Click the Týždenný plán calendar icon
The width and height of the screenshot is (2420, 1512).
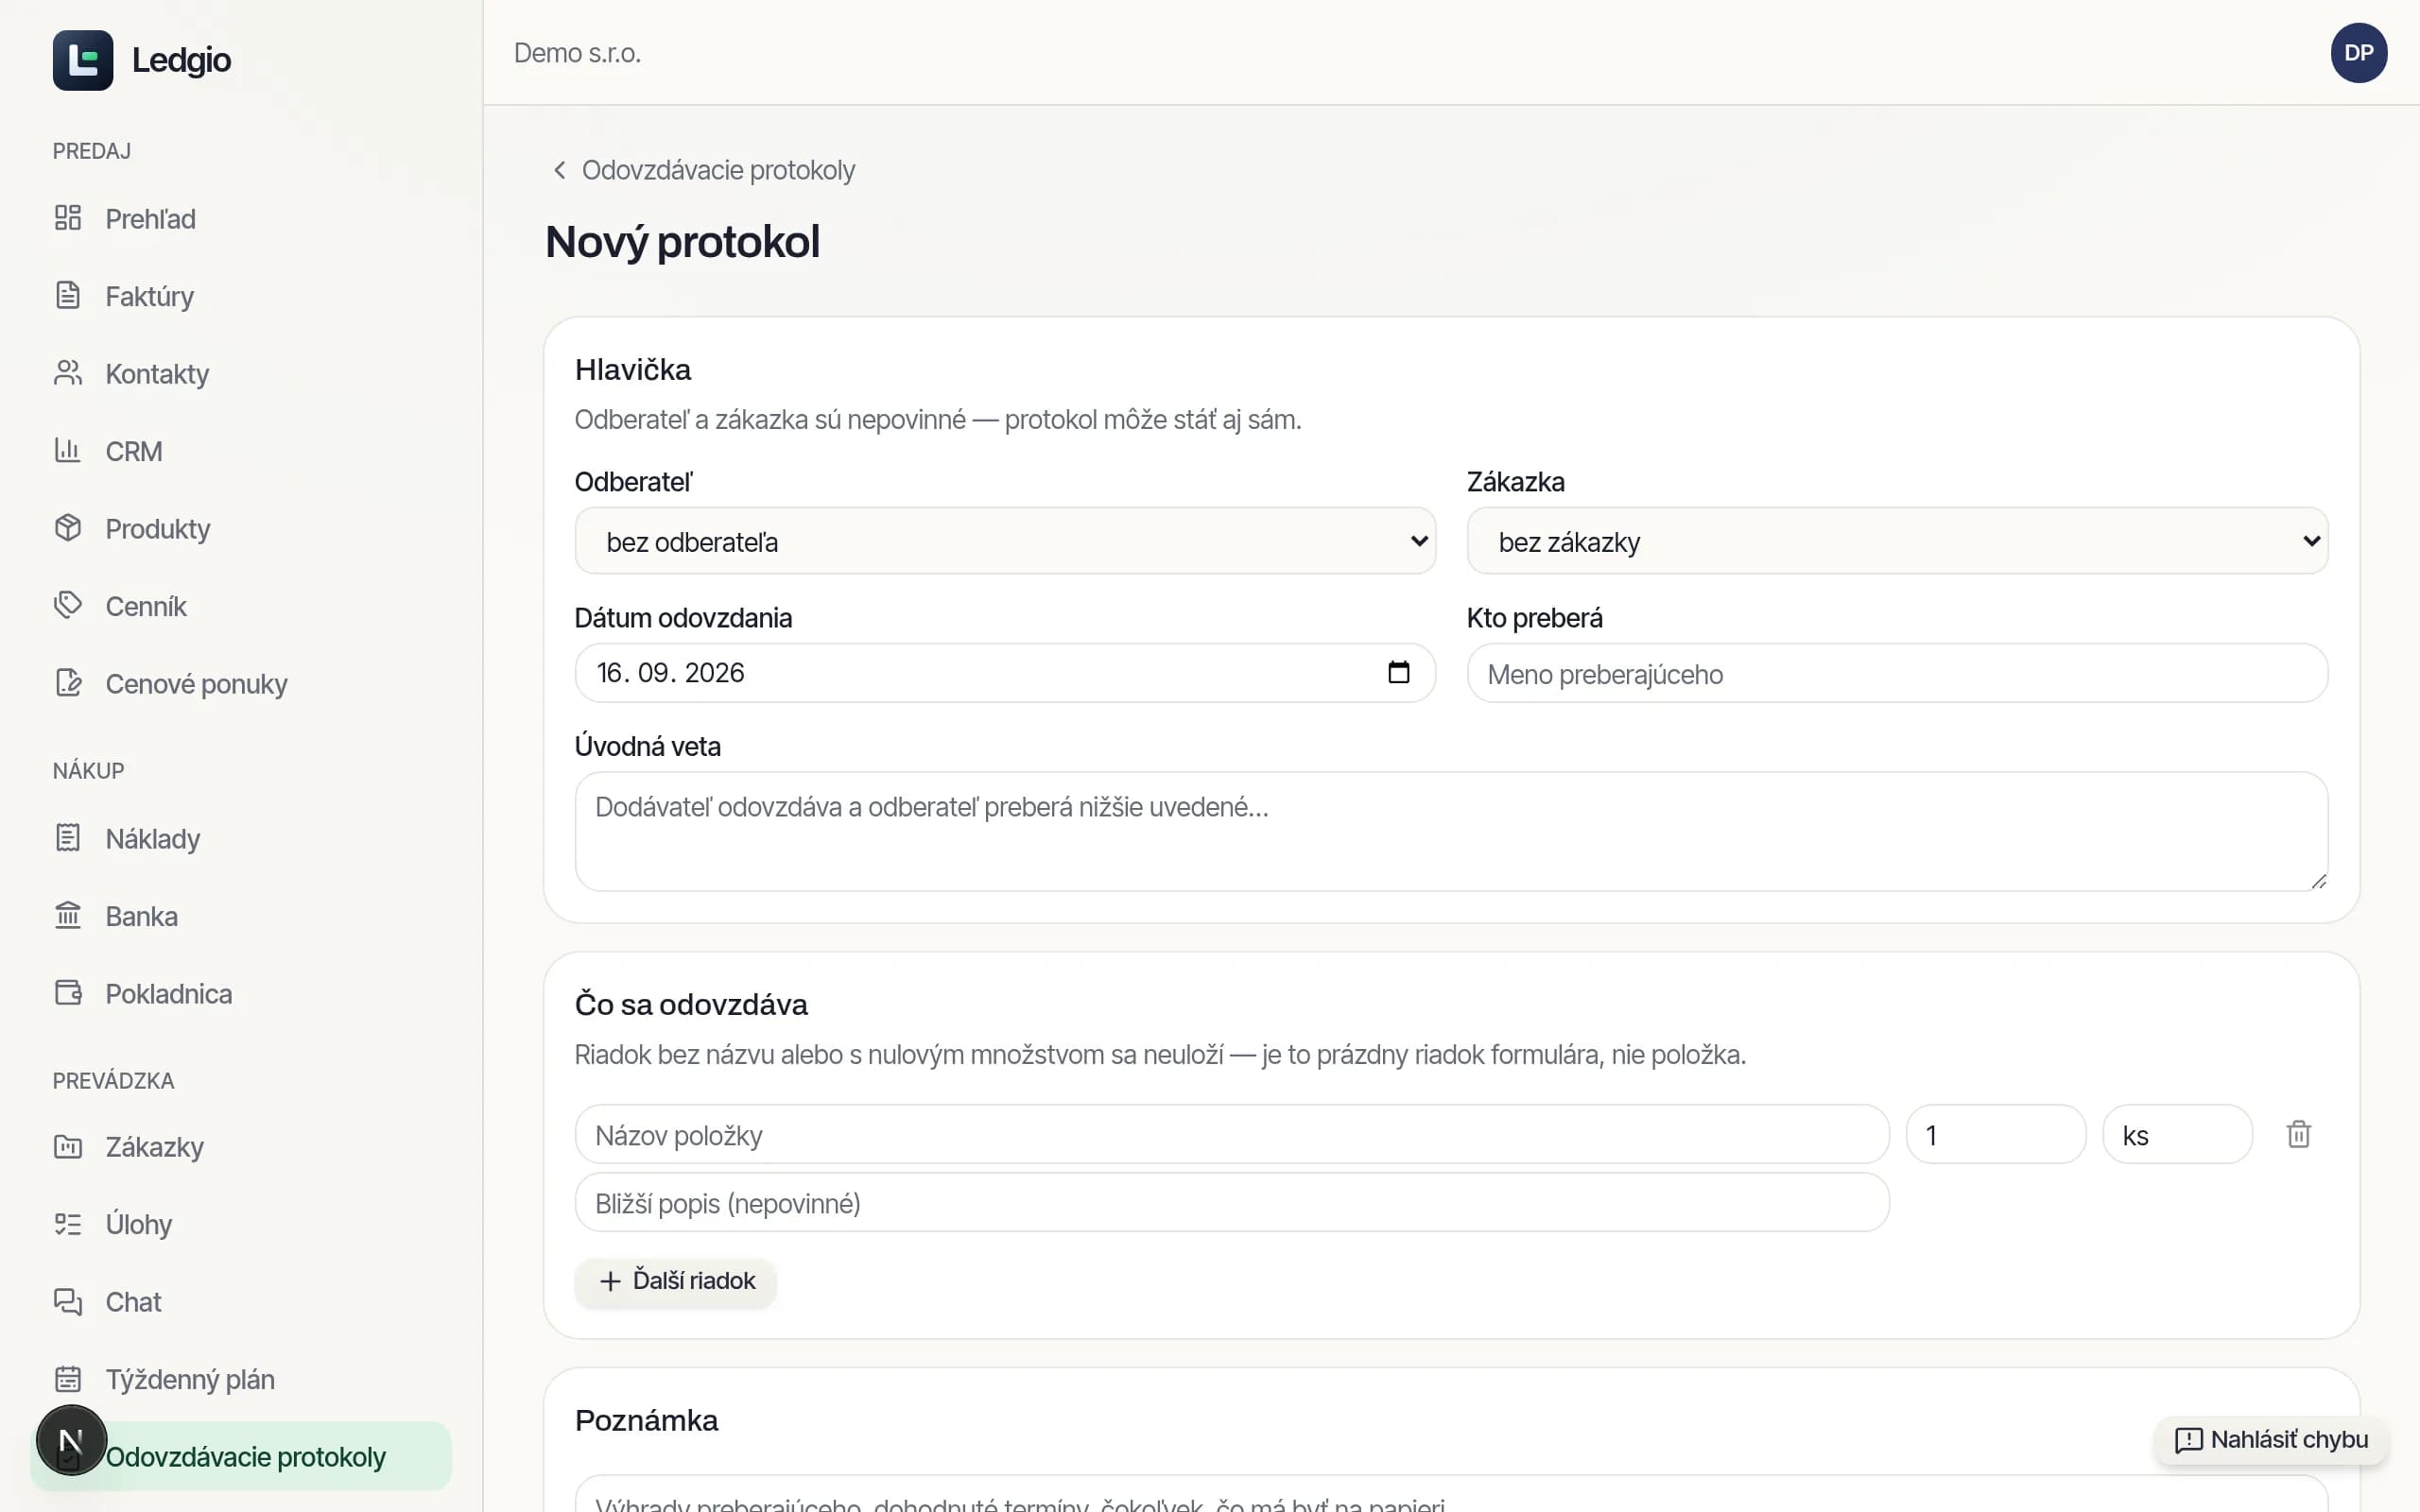(x=68, y=1379)
